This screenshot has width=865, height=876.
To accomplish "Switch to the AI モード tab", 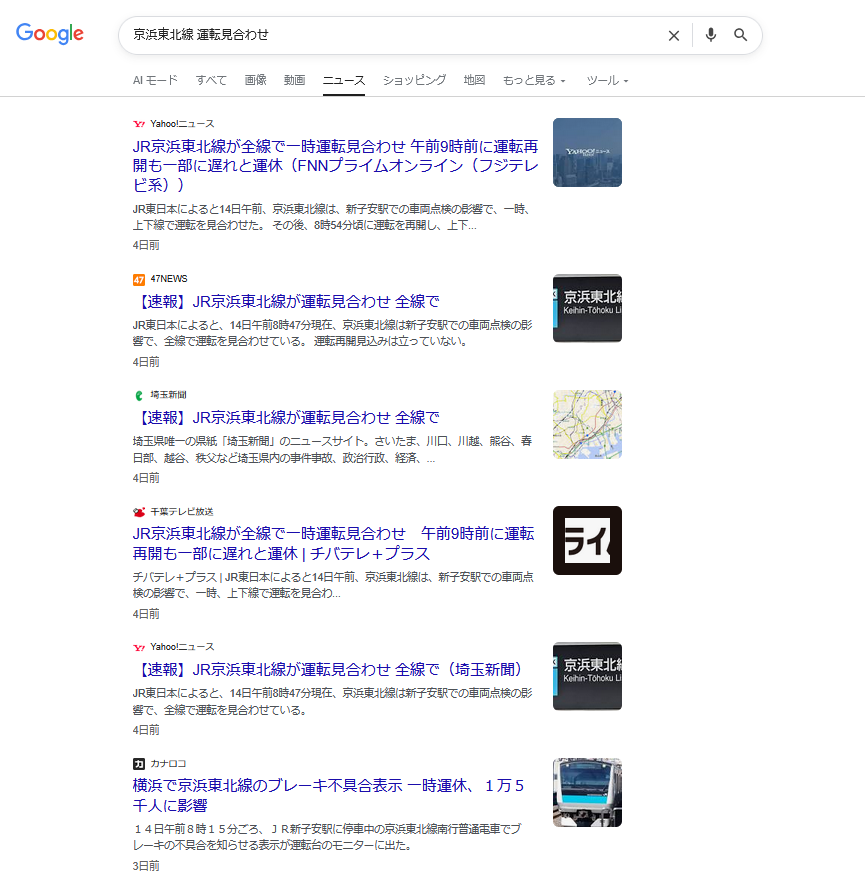I will (155, 80).
